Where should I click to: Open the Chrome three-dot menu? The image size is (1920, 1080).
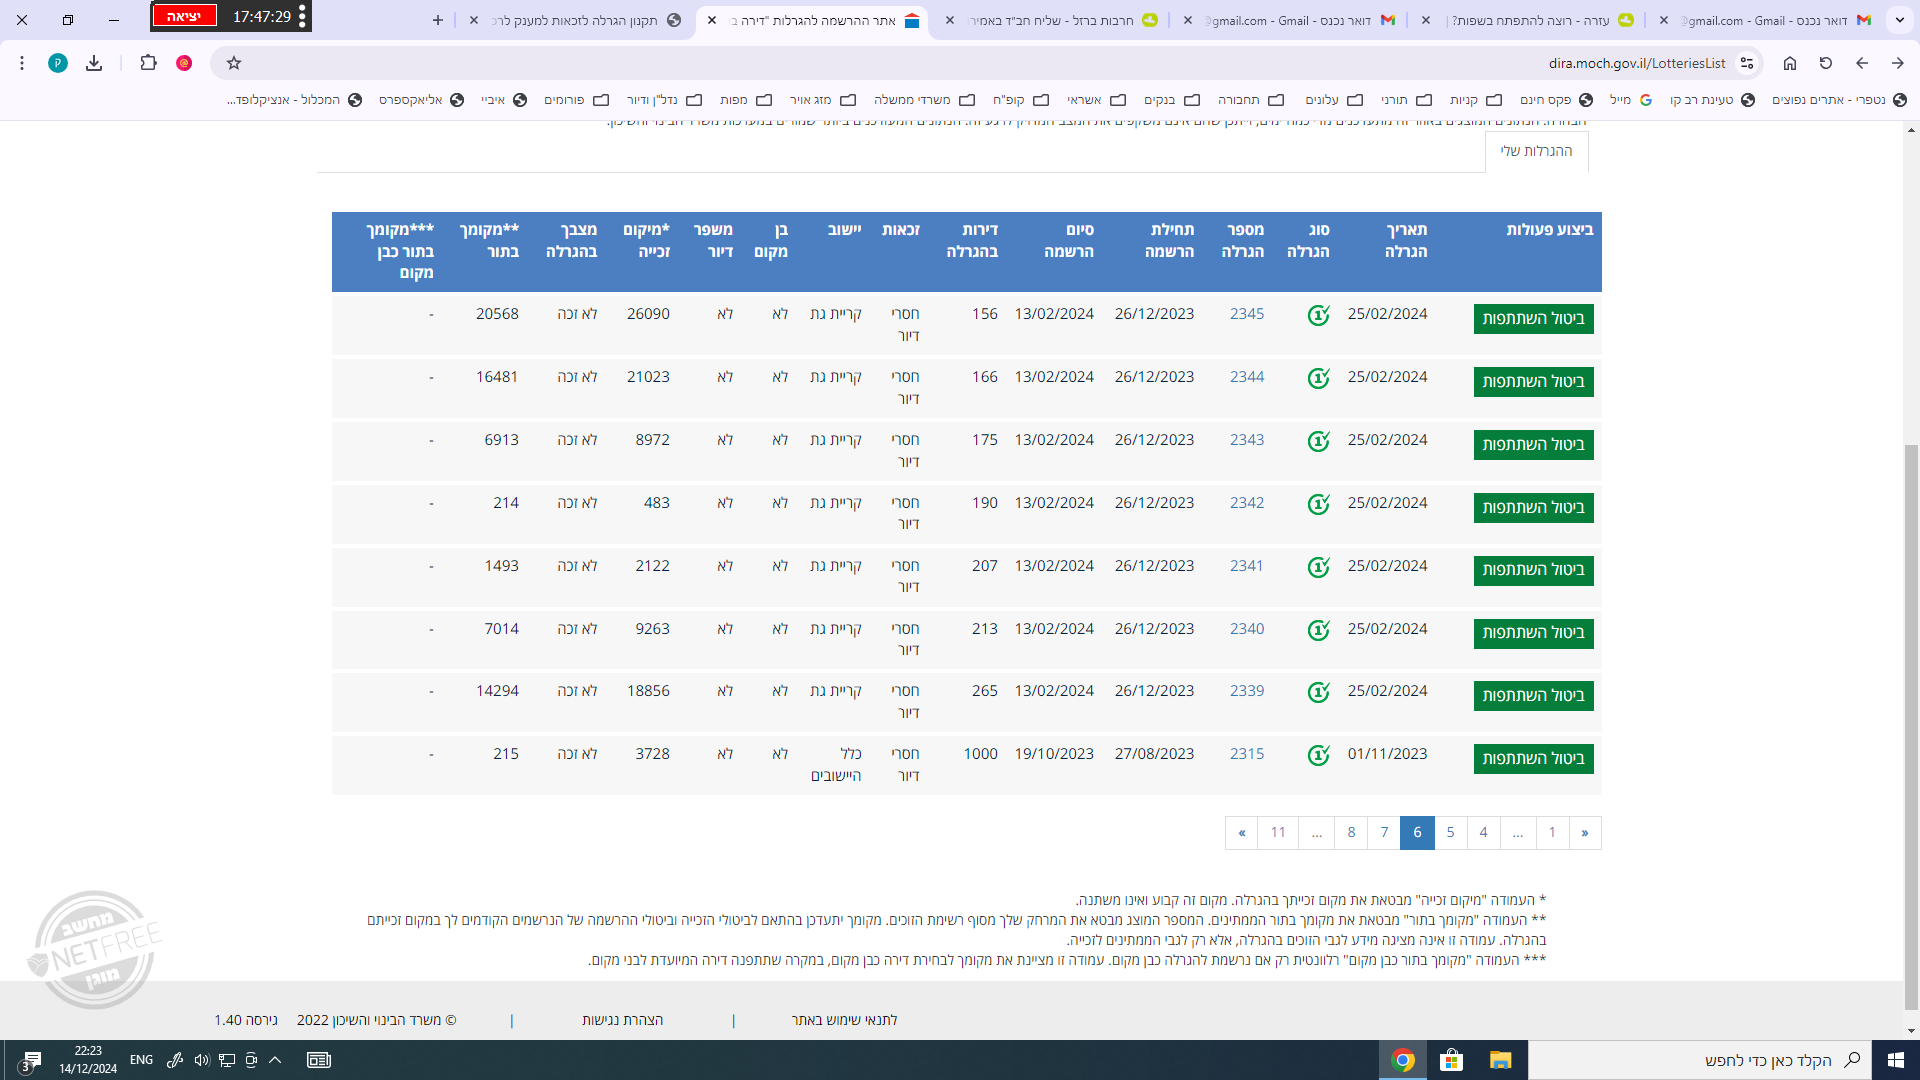tap(22, 63)
